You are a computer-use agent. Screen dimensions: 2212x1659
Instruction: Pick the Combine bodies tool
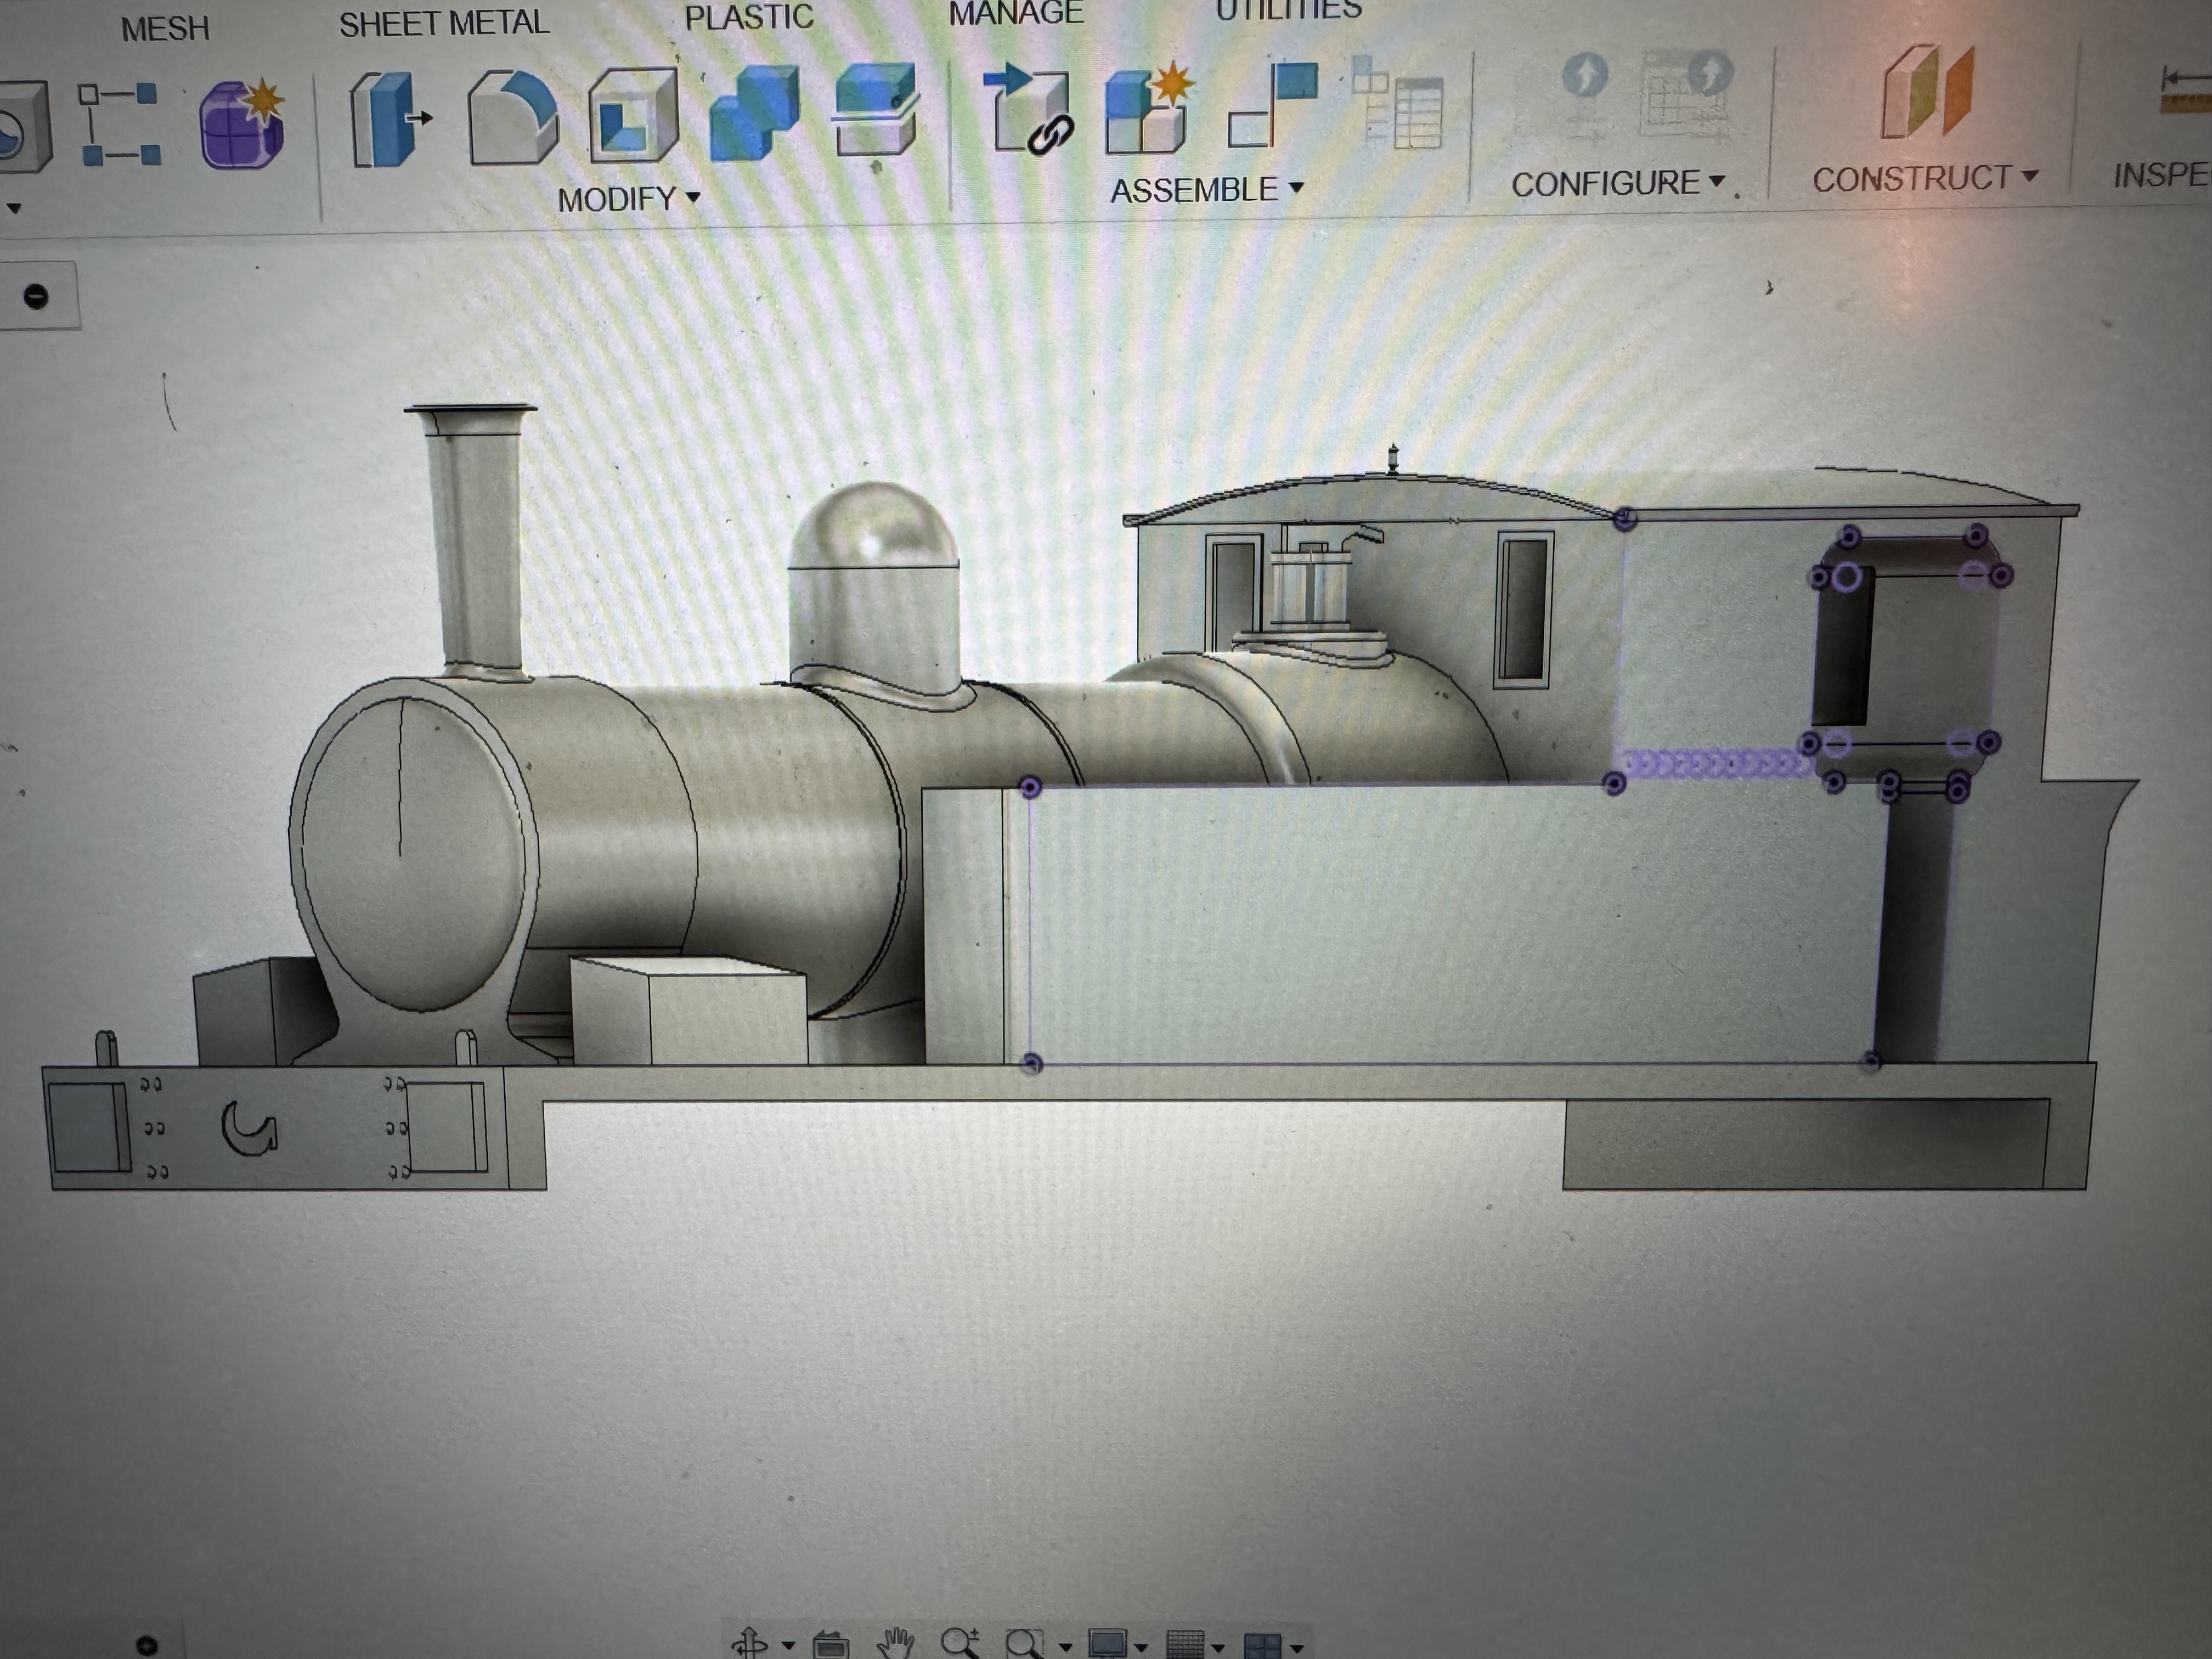pos(754,112)
